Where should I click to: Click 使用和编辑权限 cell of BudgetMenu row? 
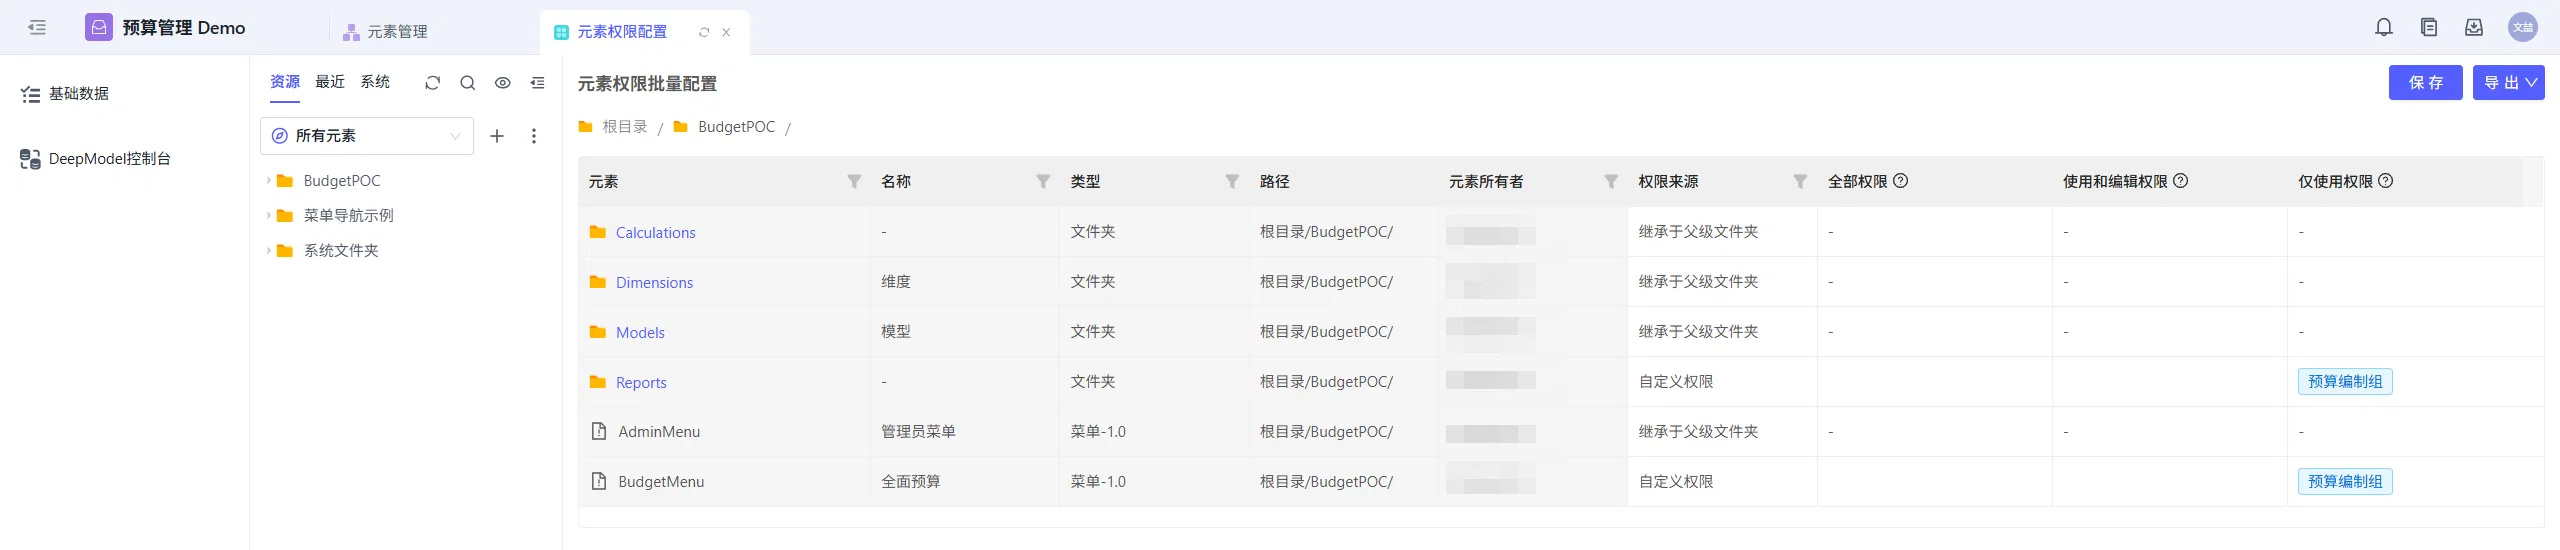pos(2170,482)
